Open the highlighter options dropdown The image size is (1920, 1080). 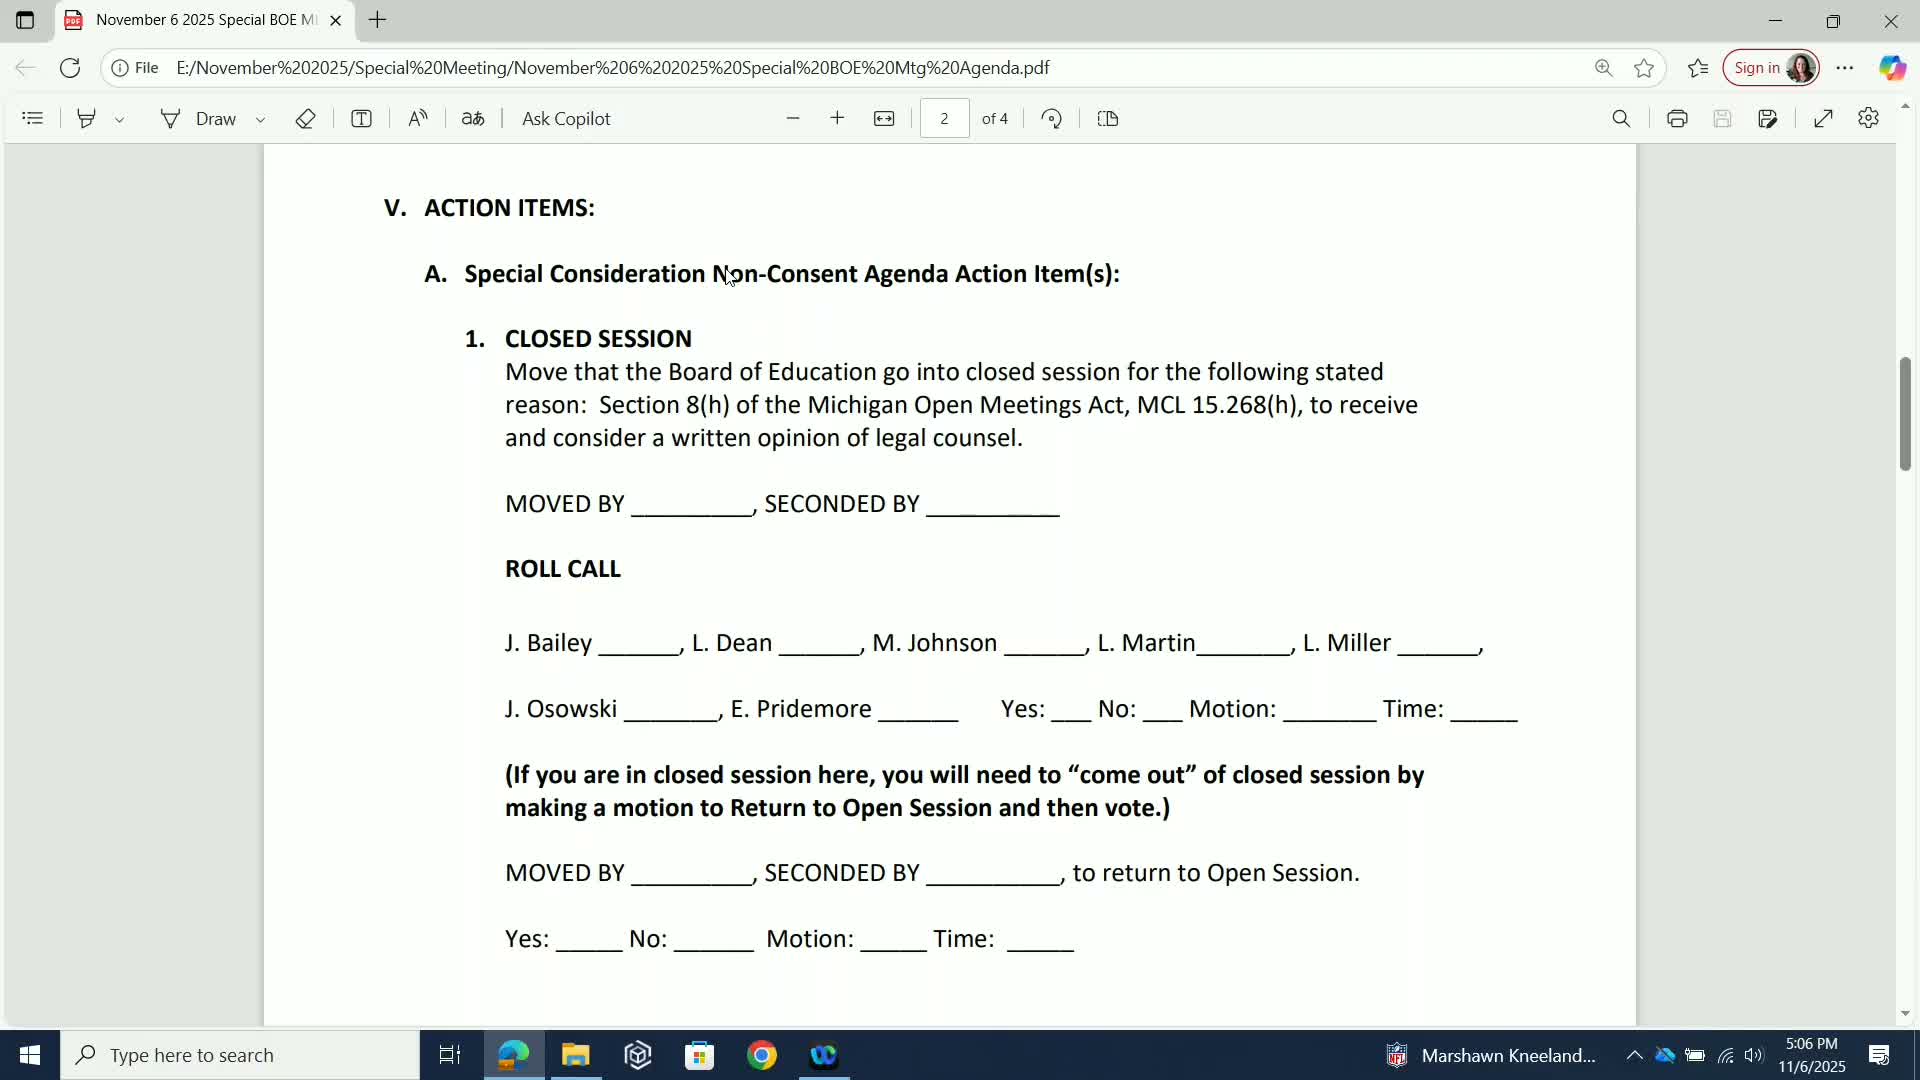[120, 118]
